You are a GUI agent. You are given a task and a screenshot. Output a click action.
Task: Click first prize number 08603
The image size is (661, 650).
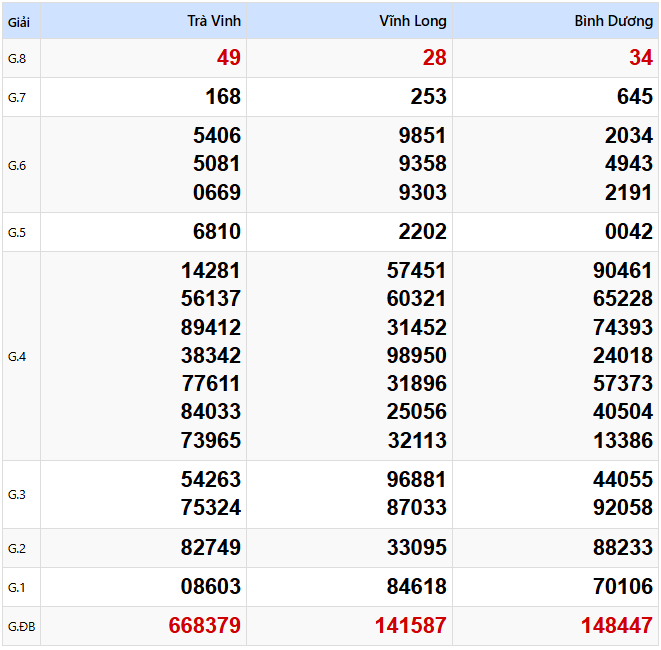[x=211, y=587]
